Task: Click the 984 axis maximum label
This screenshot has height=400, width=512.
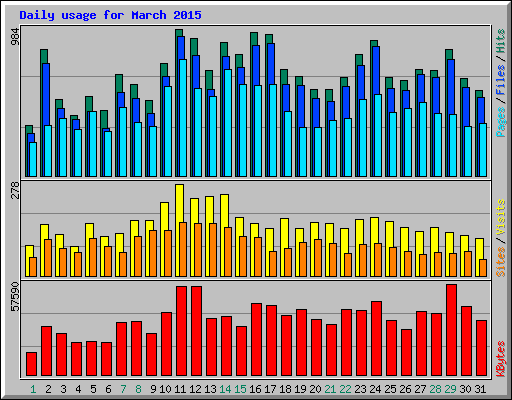Action: [x=15, y=37]
